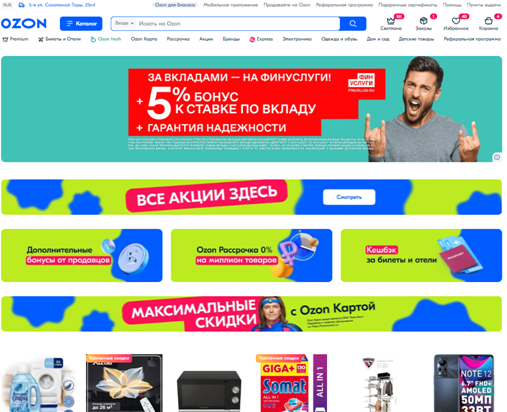The width and height of the screenshot is (507, 412).
Task: Select Электроника in the navigation bar
Action: [297, 39]
